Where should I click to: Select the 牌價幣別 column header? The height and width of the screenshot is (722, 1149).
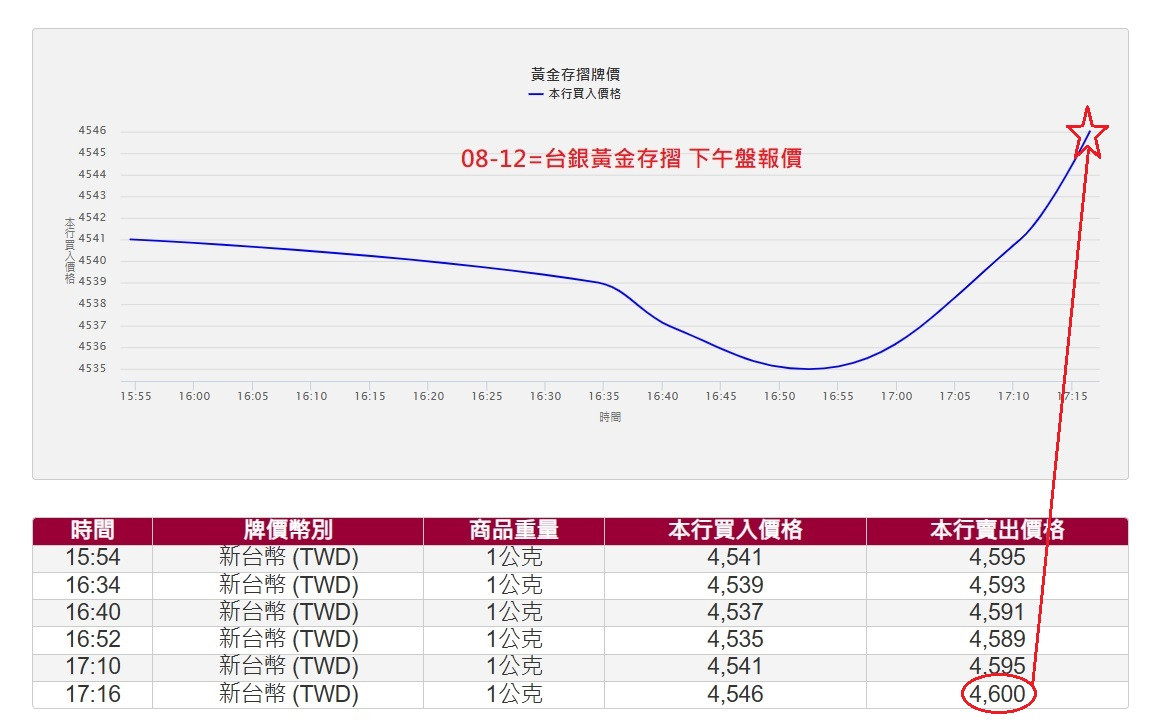coord(288,531)
